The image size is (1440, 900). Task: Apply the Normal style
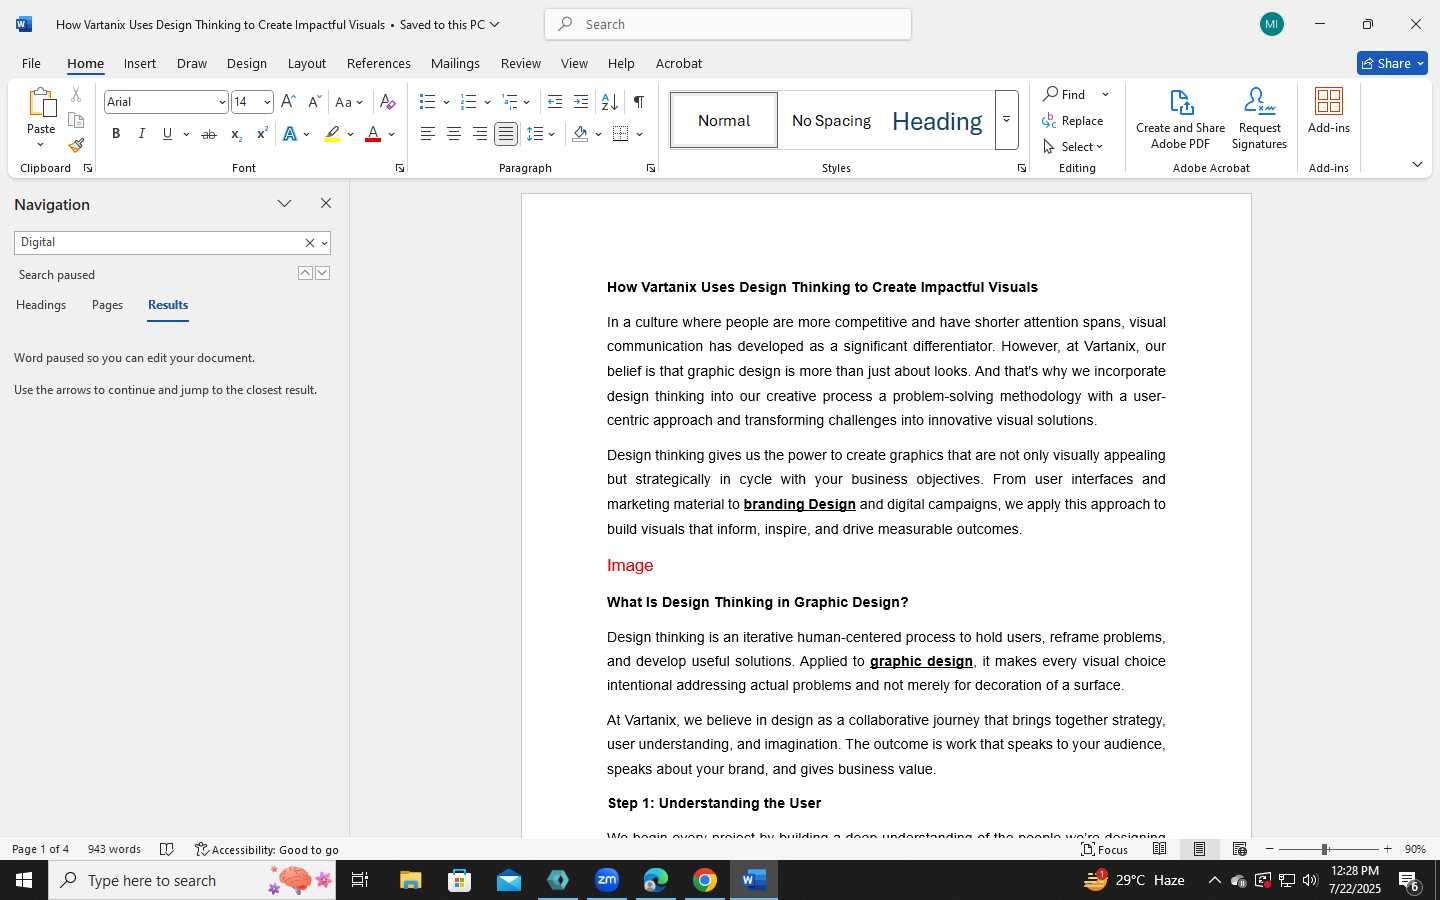coord(724,120)
